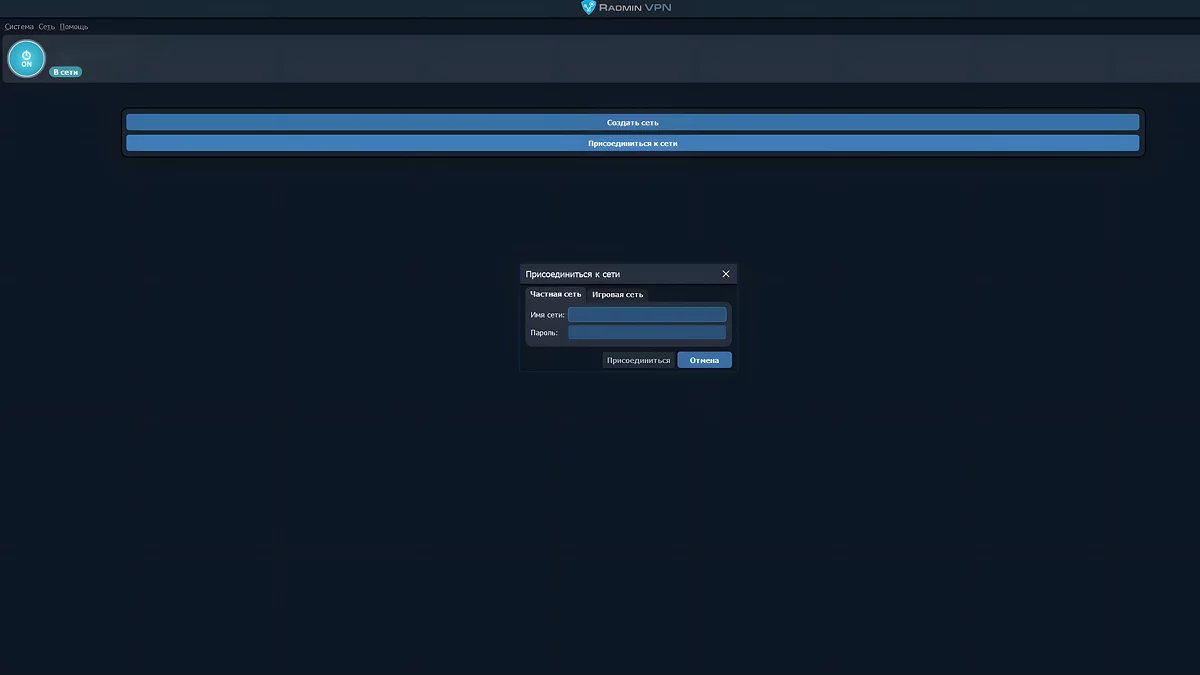1200x675 pixels.
Task: Switch to the Игровая сеть tab
Action: coord(617,295)
